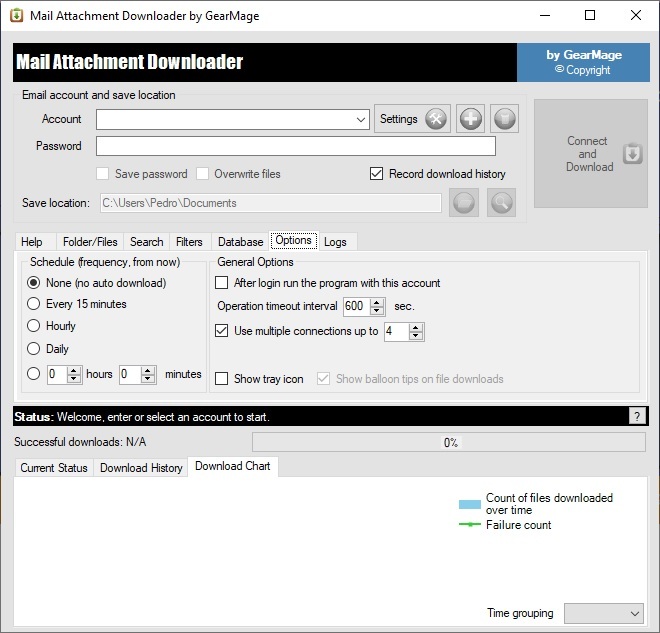Screen dimensions: 660x633
Task: Uncheck Record download history
Action: 377,174
